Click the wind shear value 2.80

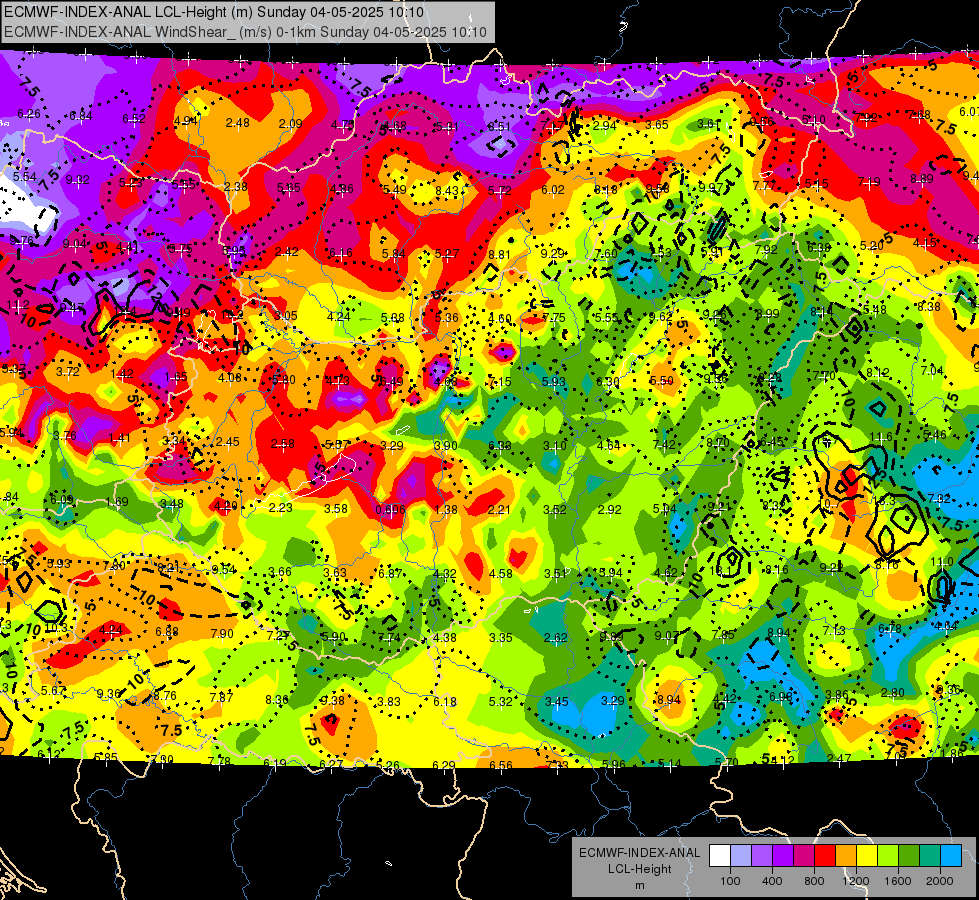coord(893,693)
